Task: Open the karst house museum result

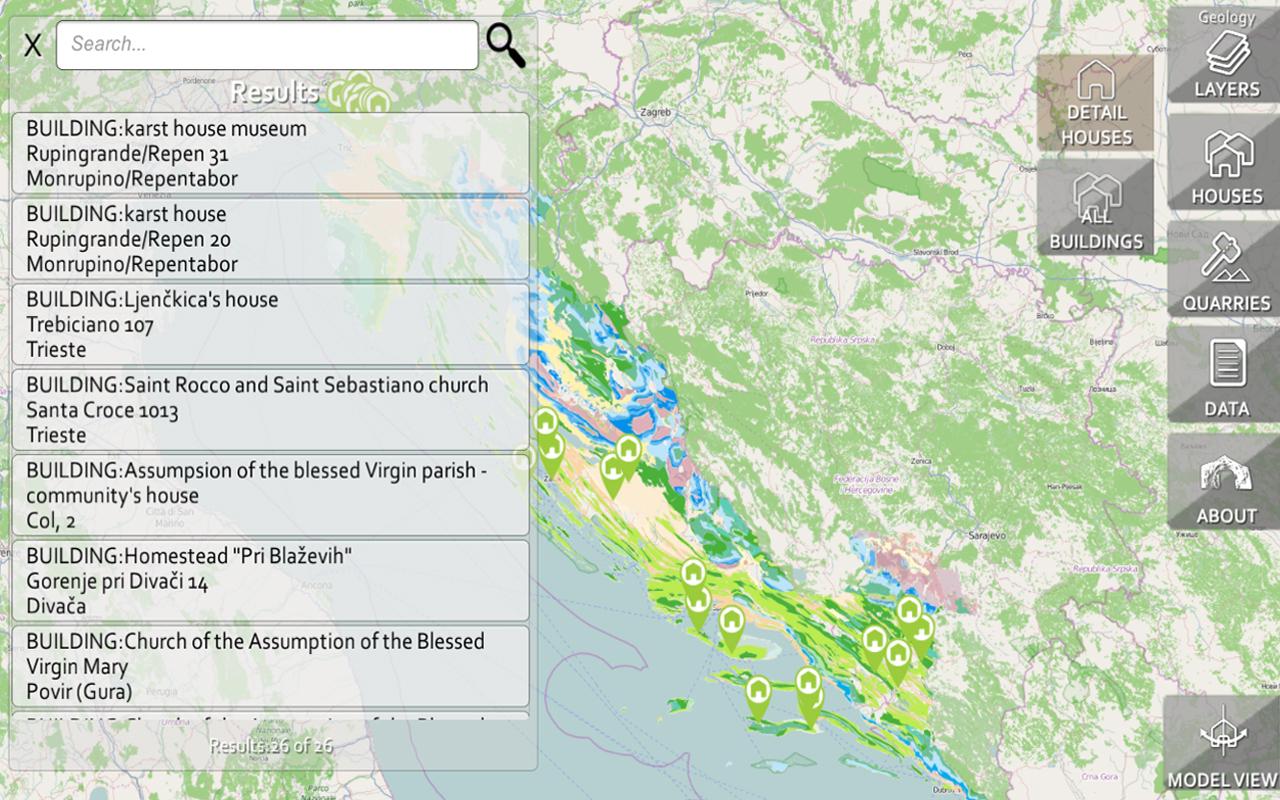Action: tap(270, 153)
